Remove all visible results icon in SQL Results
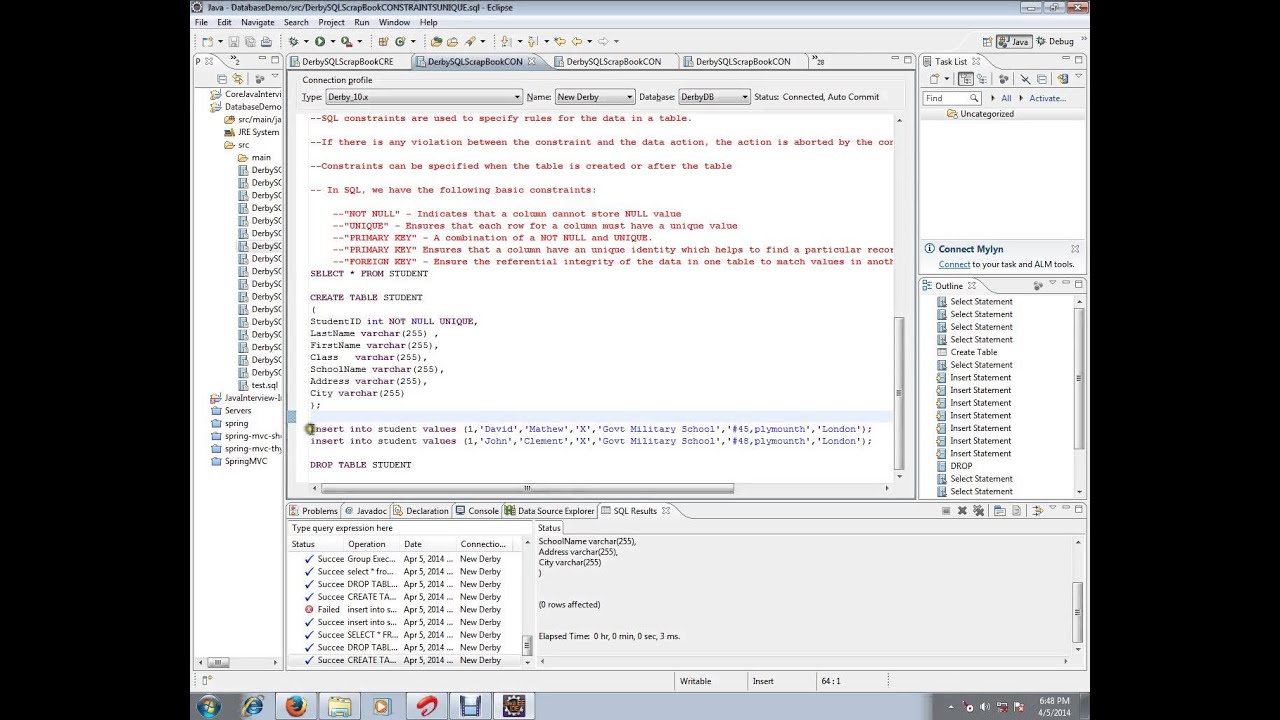Viewport: 1280px width, 720px height. point(980,511)
